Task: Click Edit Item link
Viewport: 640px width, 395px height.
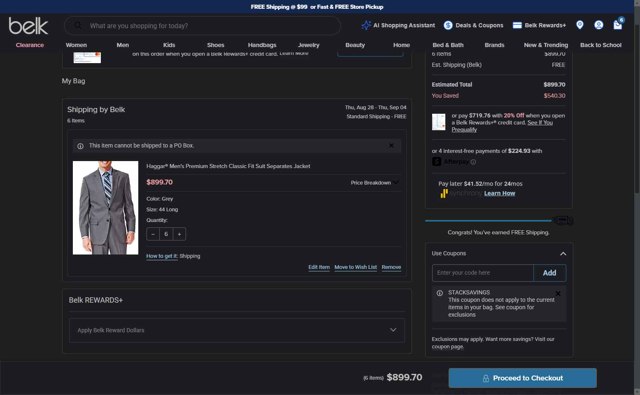Action: [319, 267]
